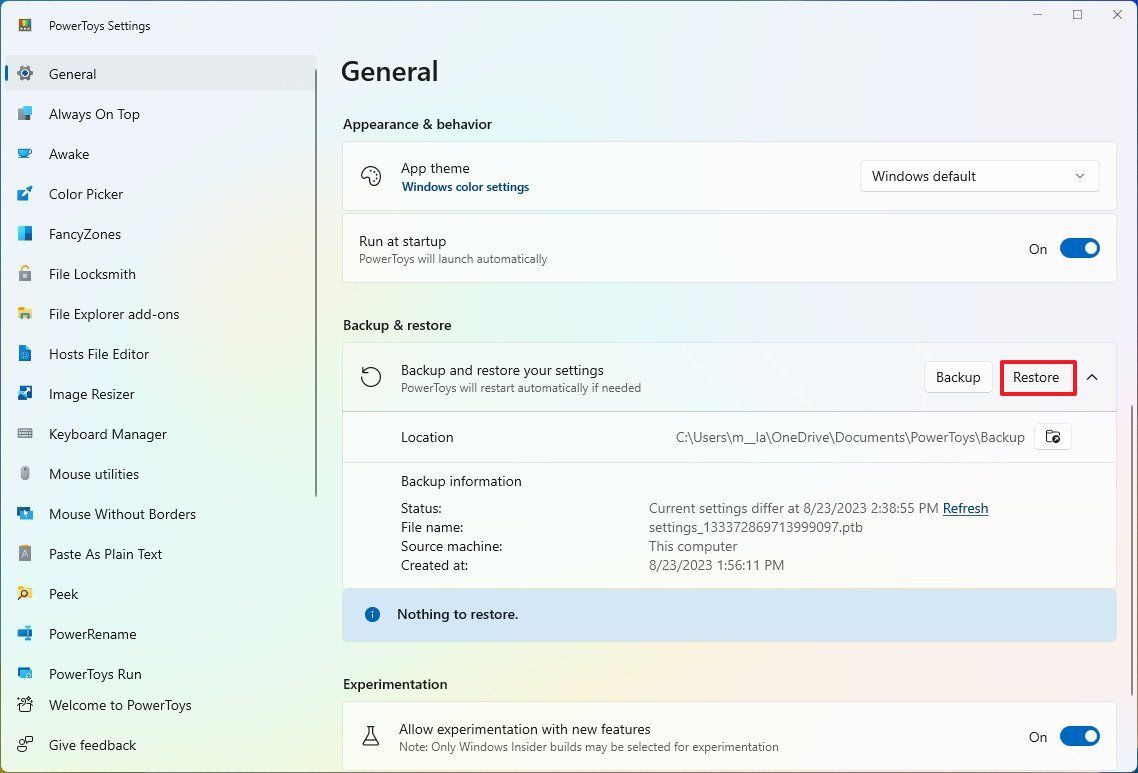Open FancyZones settings via its sidebar icon
This screenshot has height=773, width=1138.
24,234
